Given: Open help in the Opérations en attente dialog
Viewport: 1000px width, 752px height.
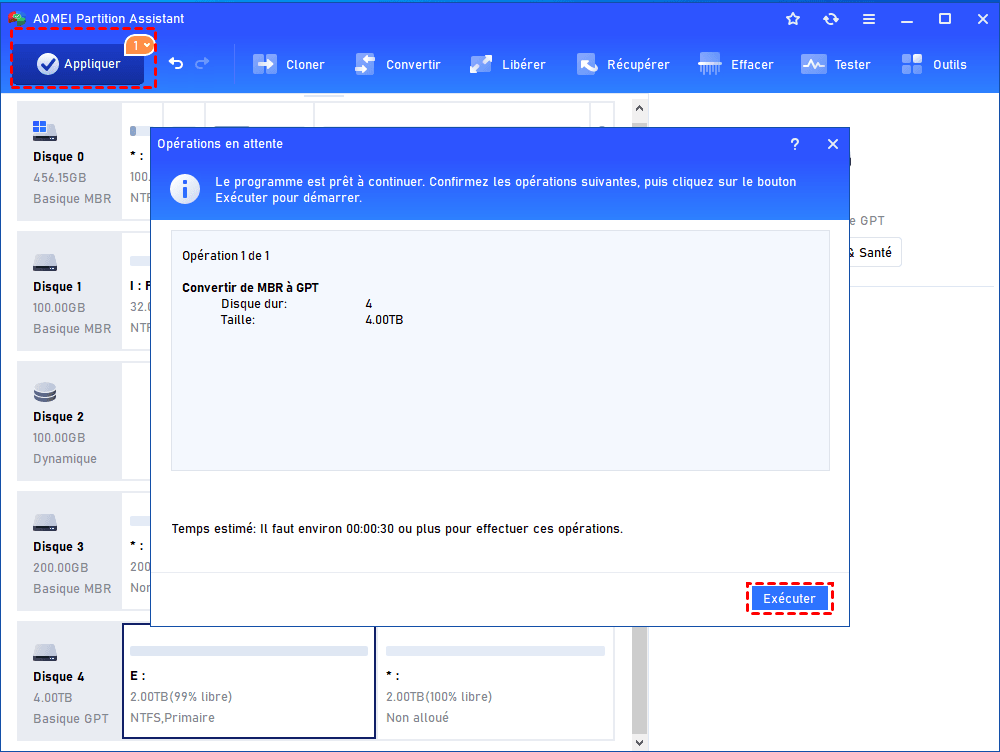Looking at the screenshot, I should tap(795, 144).
